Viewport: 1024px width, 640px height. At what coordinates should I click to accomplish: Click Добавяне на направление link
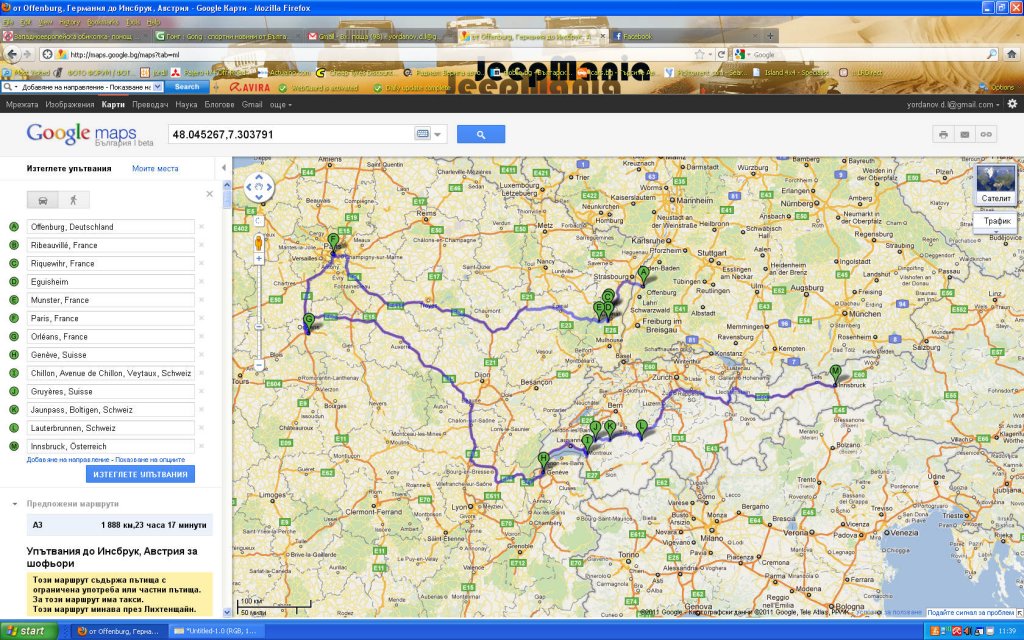(x=68, y=460)
